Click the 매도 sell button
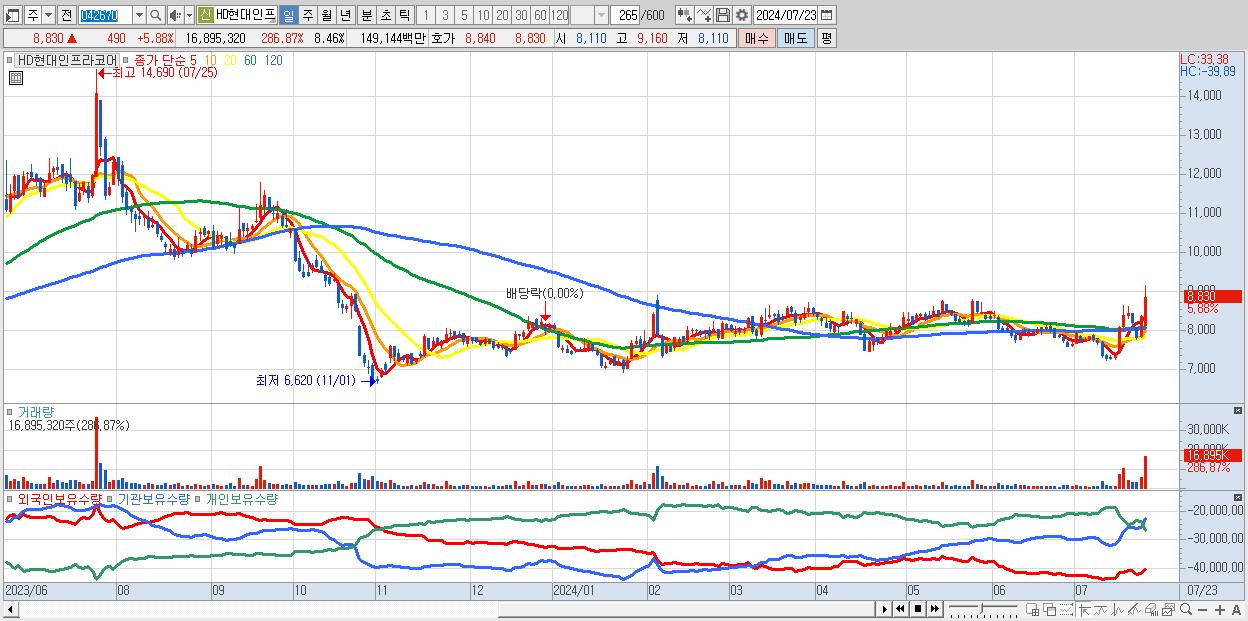 click(x=795, y=38)
